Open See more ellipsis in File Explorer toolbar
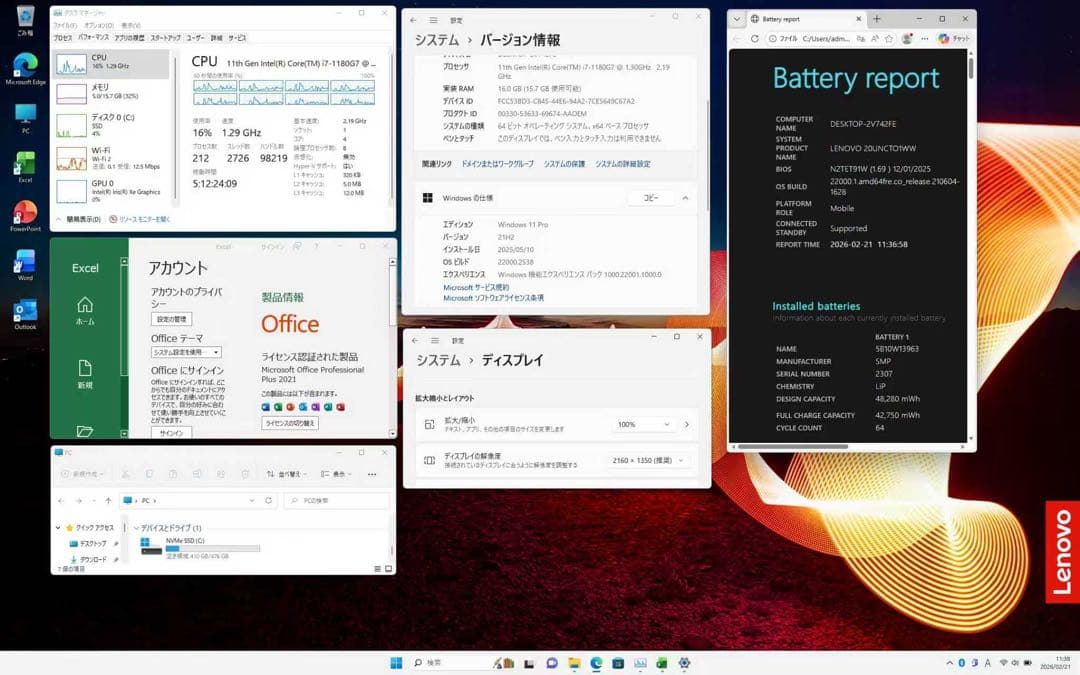 [x=372, y=474]
